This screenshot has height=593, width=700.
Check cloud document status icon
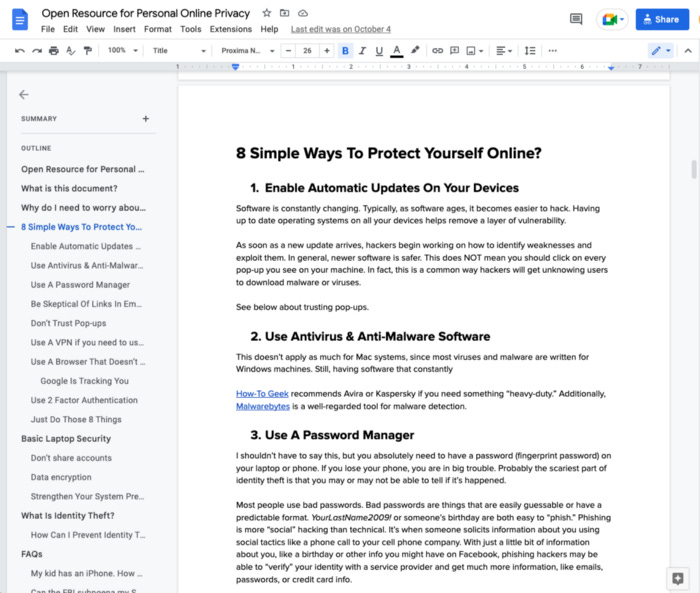click(303, 13)
